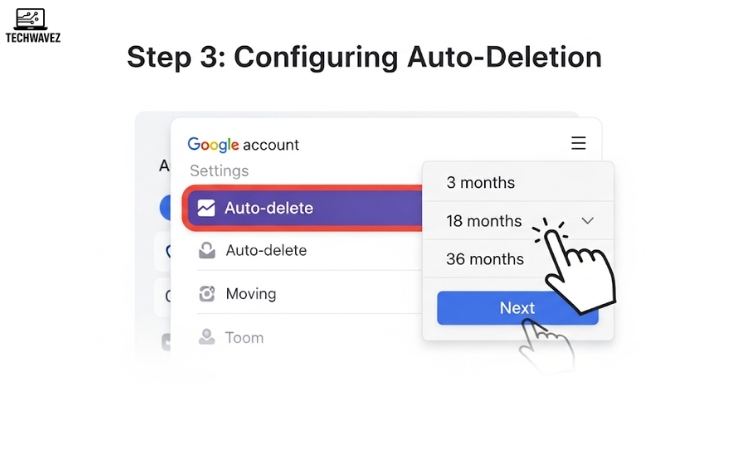Click the TechWavez logo icon
750x460 pixels.
[x=30, y=20]
